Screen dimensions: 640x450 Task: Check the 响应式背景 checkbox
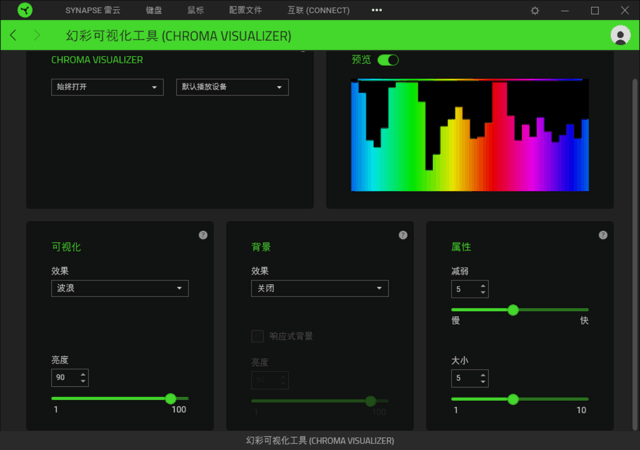[257, 336]
